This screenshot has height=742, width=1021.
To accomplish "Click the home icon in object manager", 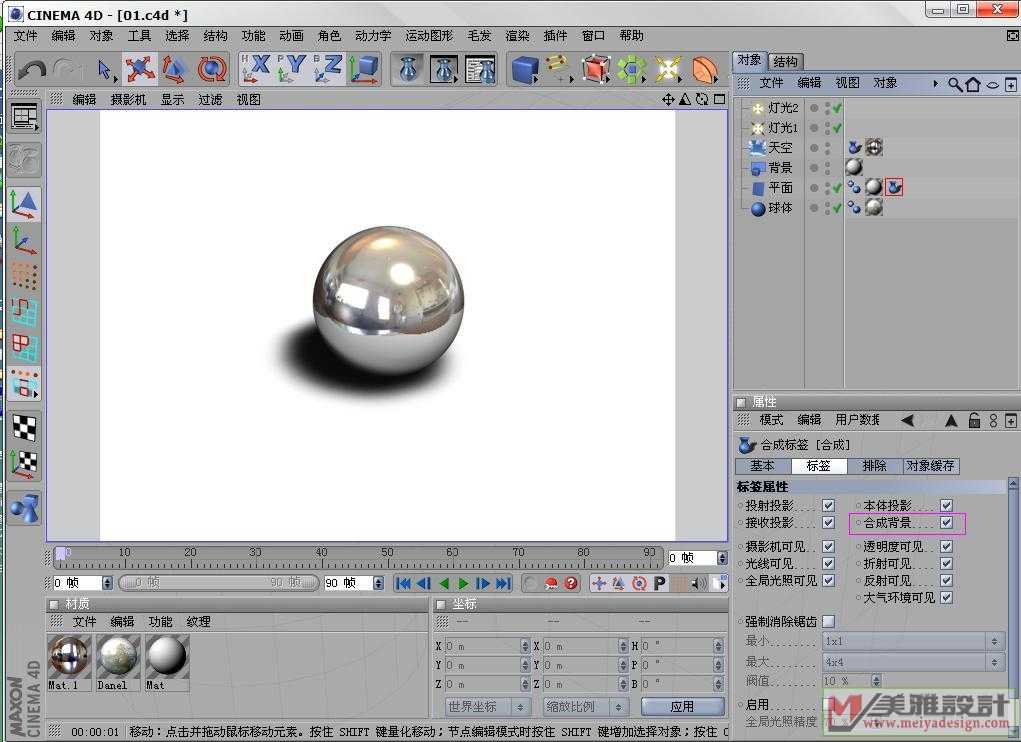I will coord(973,84).
